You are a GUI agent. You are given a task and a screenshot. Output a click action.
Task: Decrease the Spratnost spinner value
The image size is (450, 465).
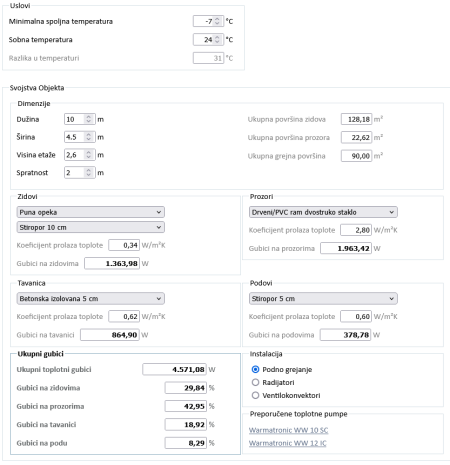point(88,175)
